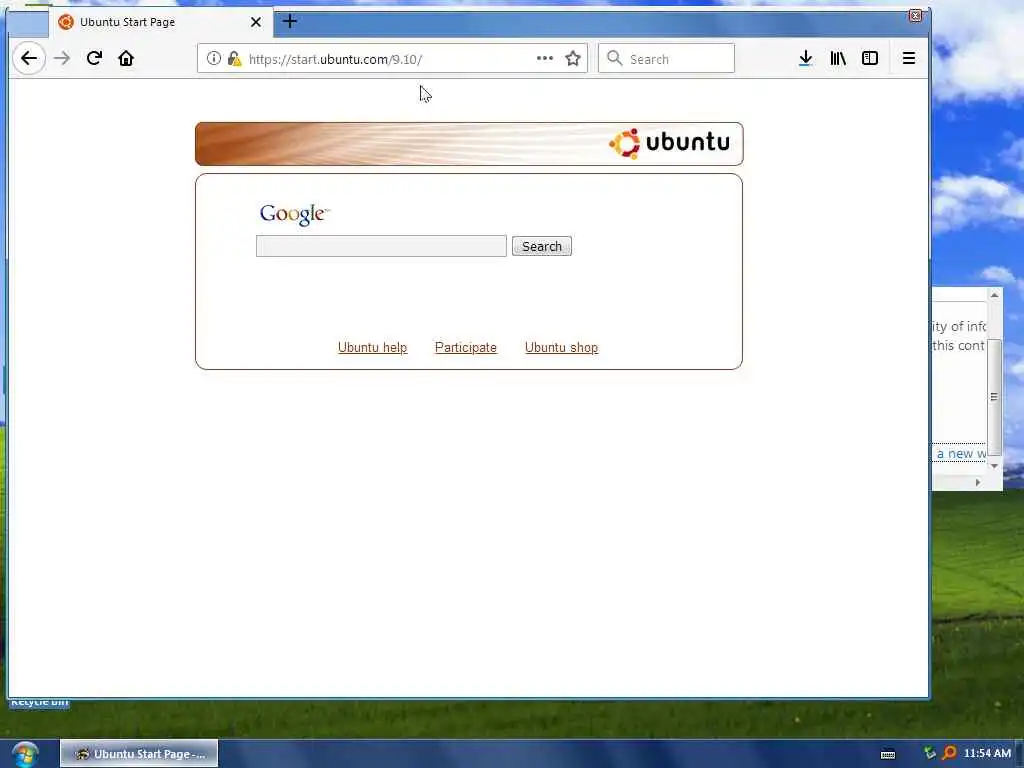Click the keyboard icon in system tray
This screenshot has height=768, width=1024.
(x=888, y=754)
